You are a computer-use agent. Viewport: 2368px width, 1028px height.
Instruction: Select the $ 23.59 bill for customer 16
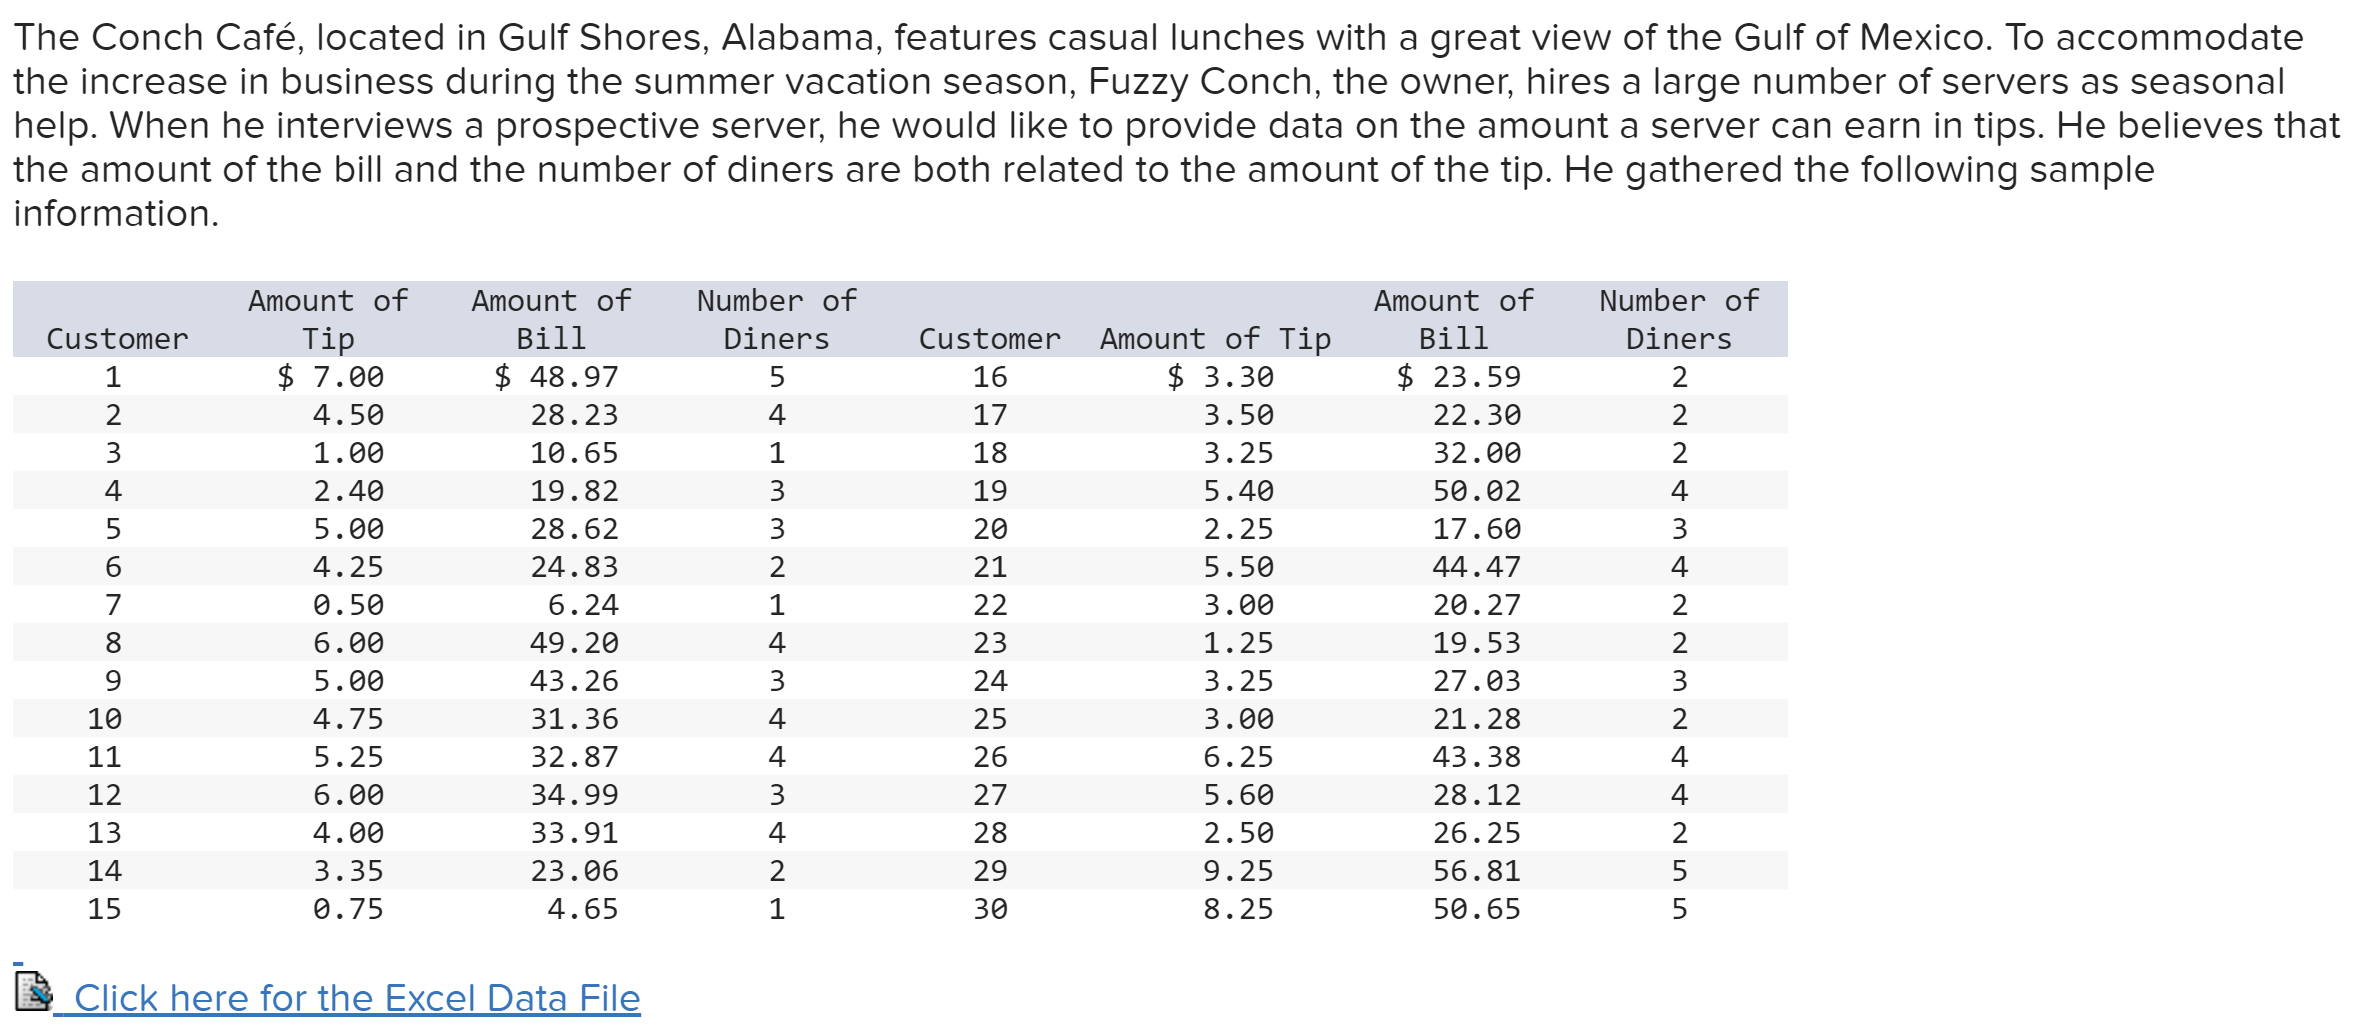1458,377
